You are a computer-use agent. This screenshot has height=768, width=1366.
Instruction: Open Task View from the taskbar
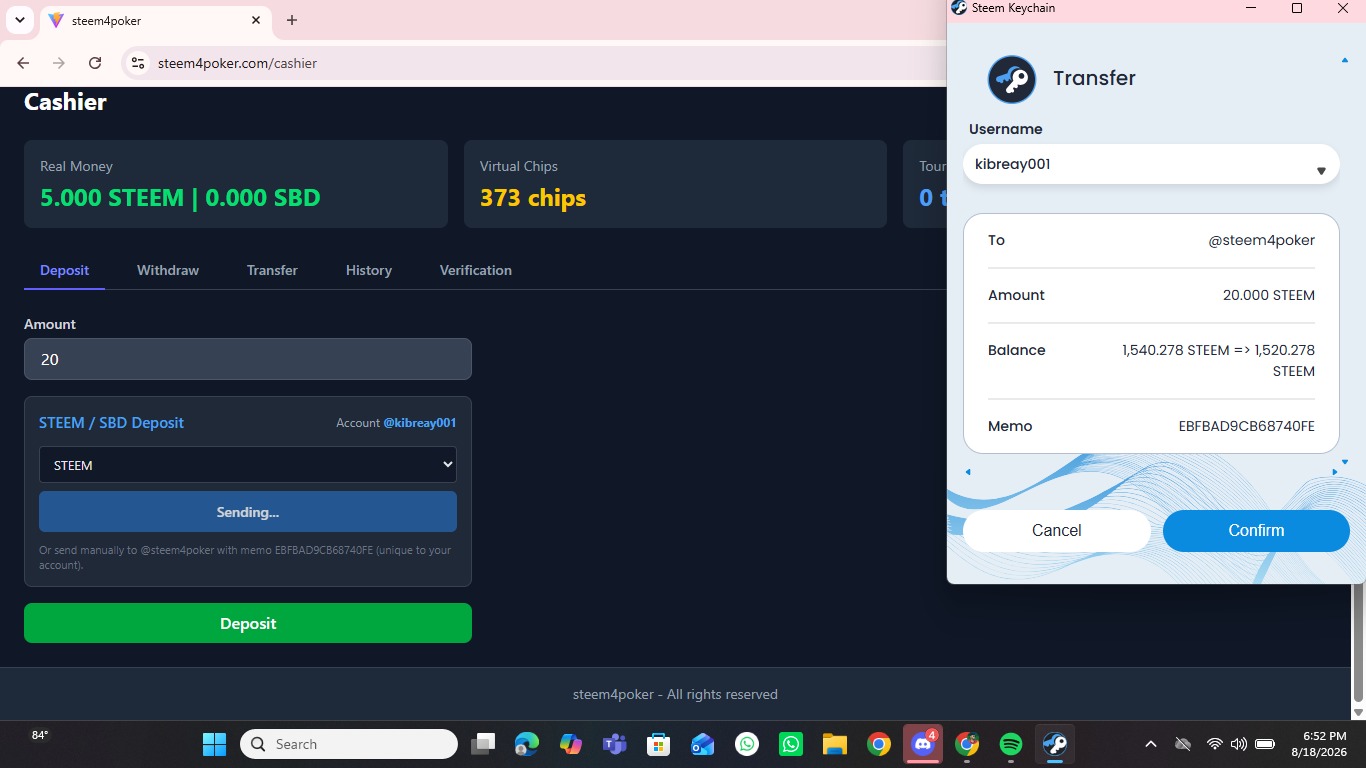484,744
